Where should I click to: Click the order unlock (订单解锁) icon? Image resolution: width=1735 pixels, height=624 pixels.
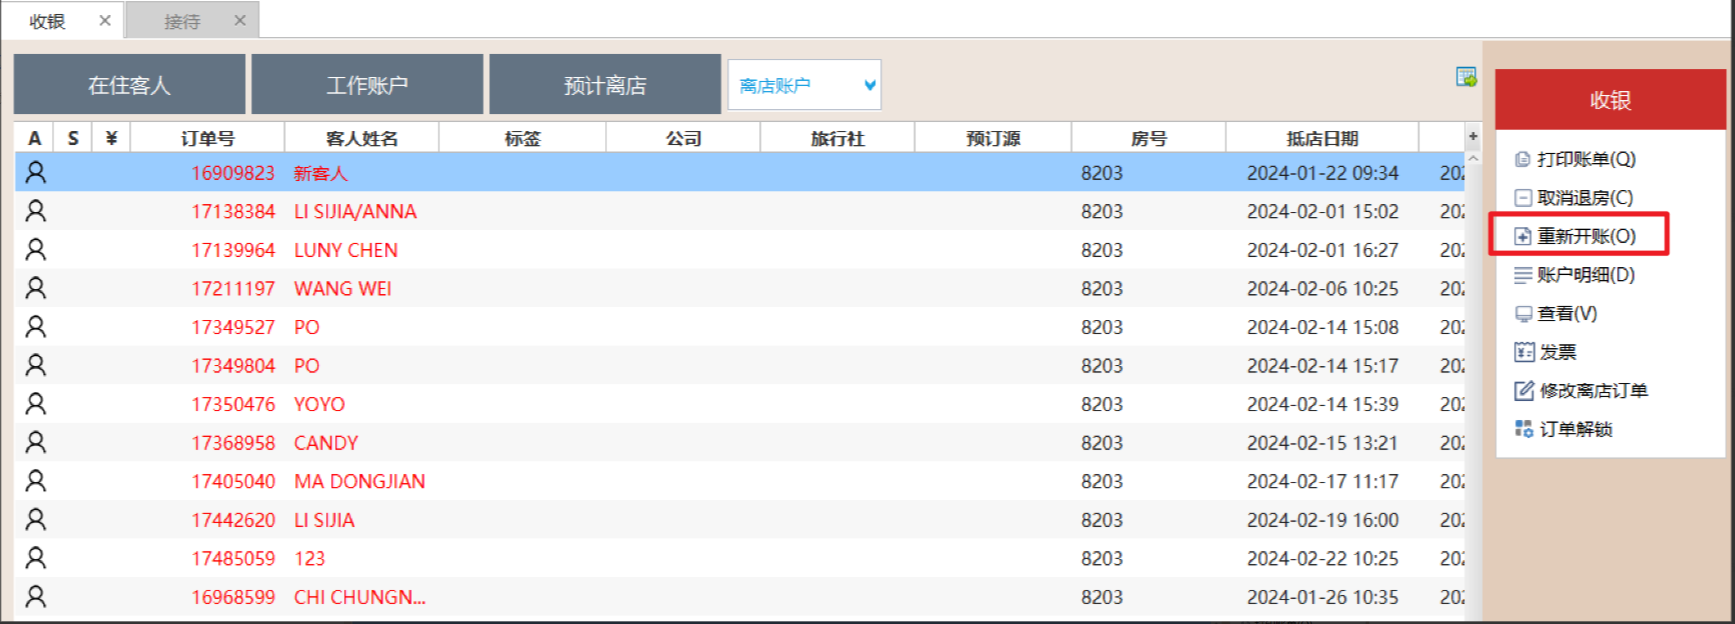pos(1523,429)
